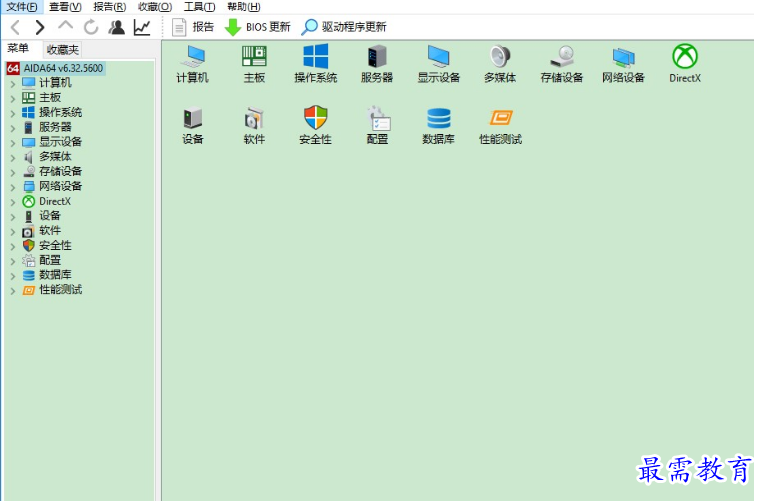Open the 查看(V) menu
The width and height of the screenshot is (760, 501).
coord(65,7)
